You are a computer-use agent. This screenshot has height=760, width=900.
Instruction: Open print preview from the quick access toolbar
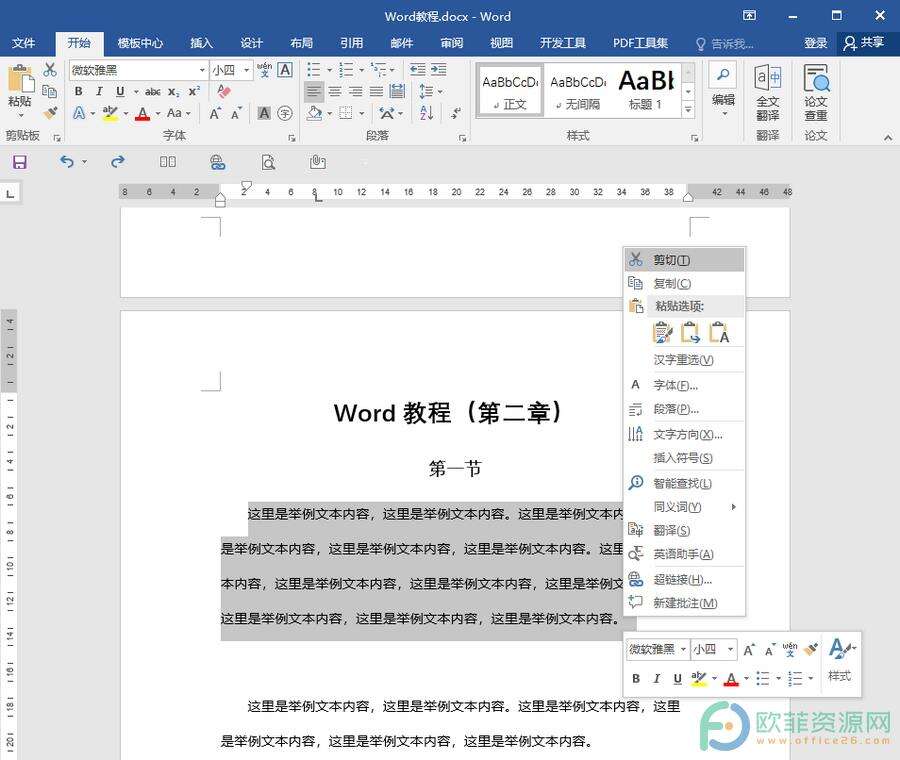click(x=268, y=162)
